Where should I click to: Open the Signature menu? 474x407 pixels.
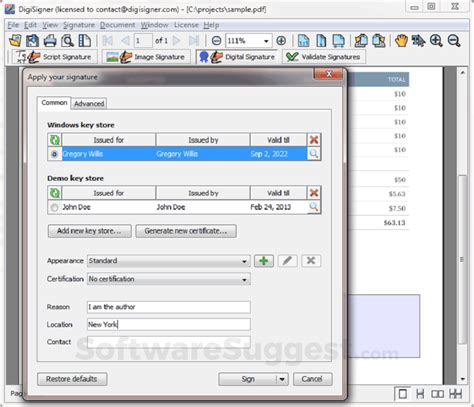coord(79,25)
